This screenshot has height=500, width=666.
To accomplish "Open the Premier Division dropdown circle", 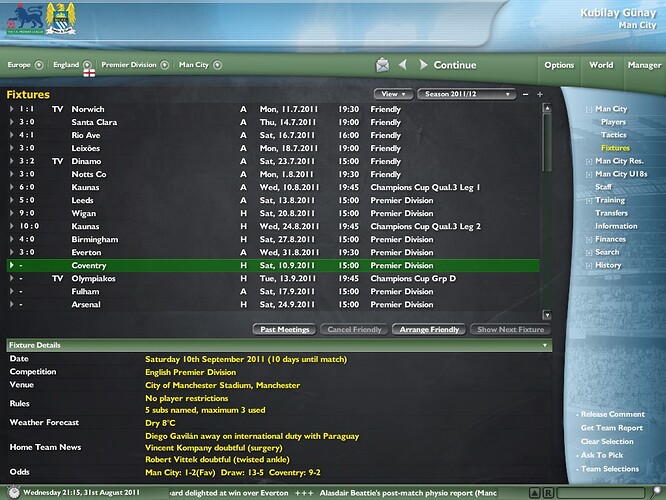I will (x=165, y=65).
